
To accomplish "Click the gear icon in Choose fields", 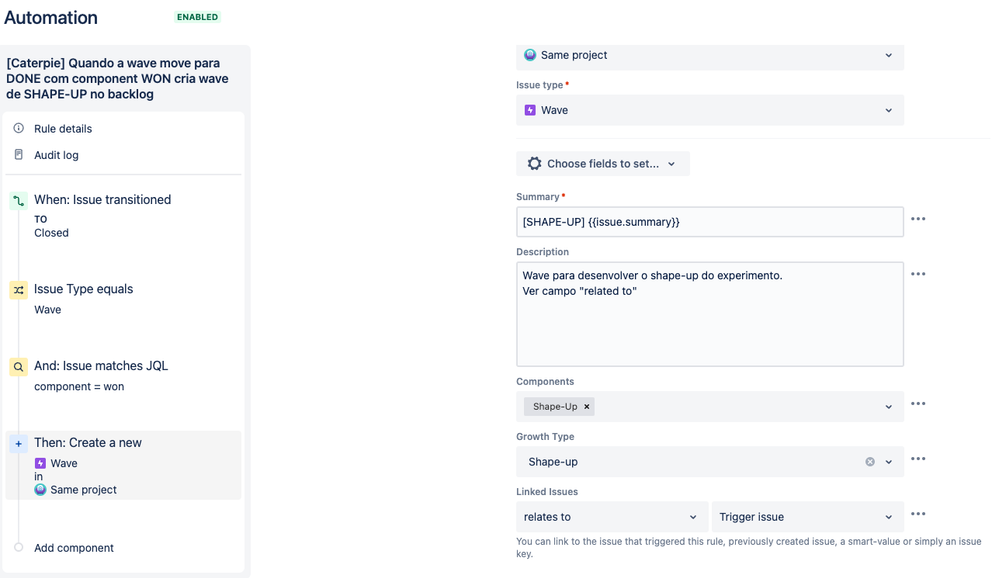I will [x=535, y=164].
